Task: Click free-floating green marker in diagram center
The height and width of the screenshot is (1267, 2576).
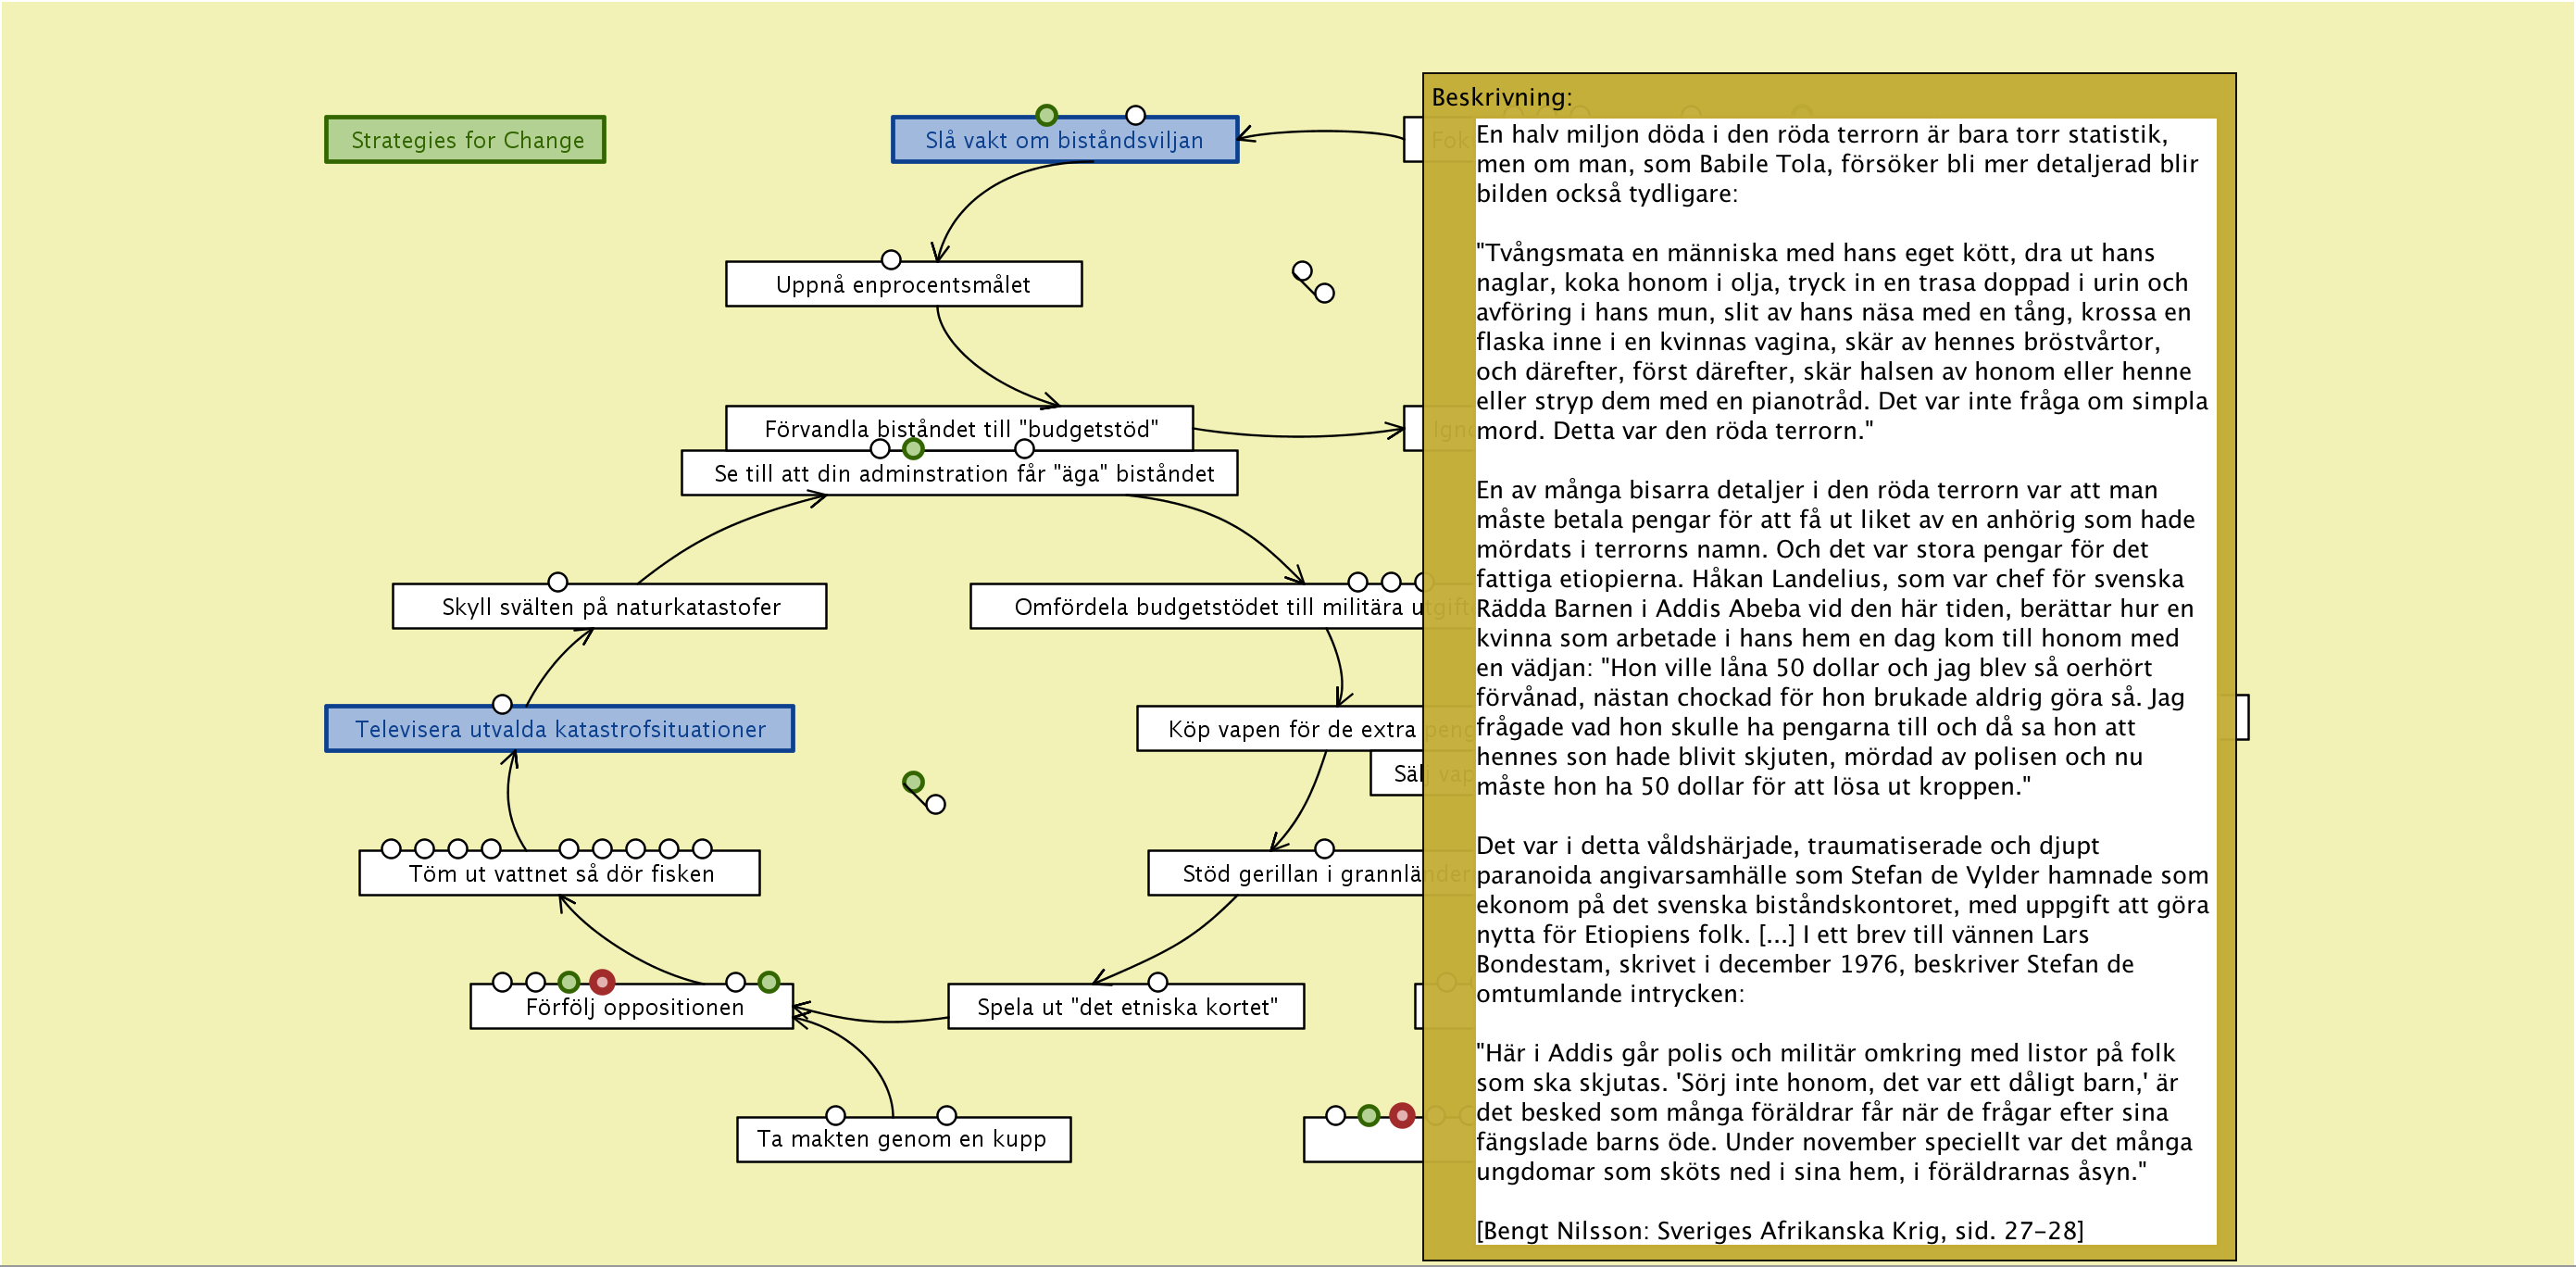Action: 913,782
